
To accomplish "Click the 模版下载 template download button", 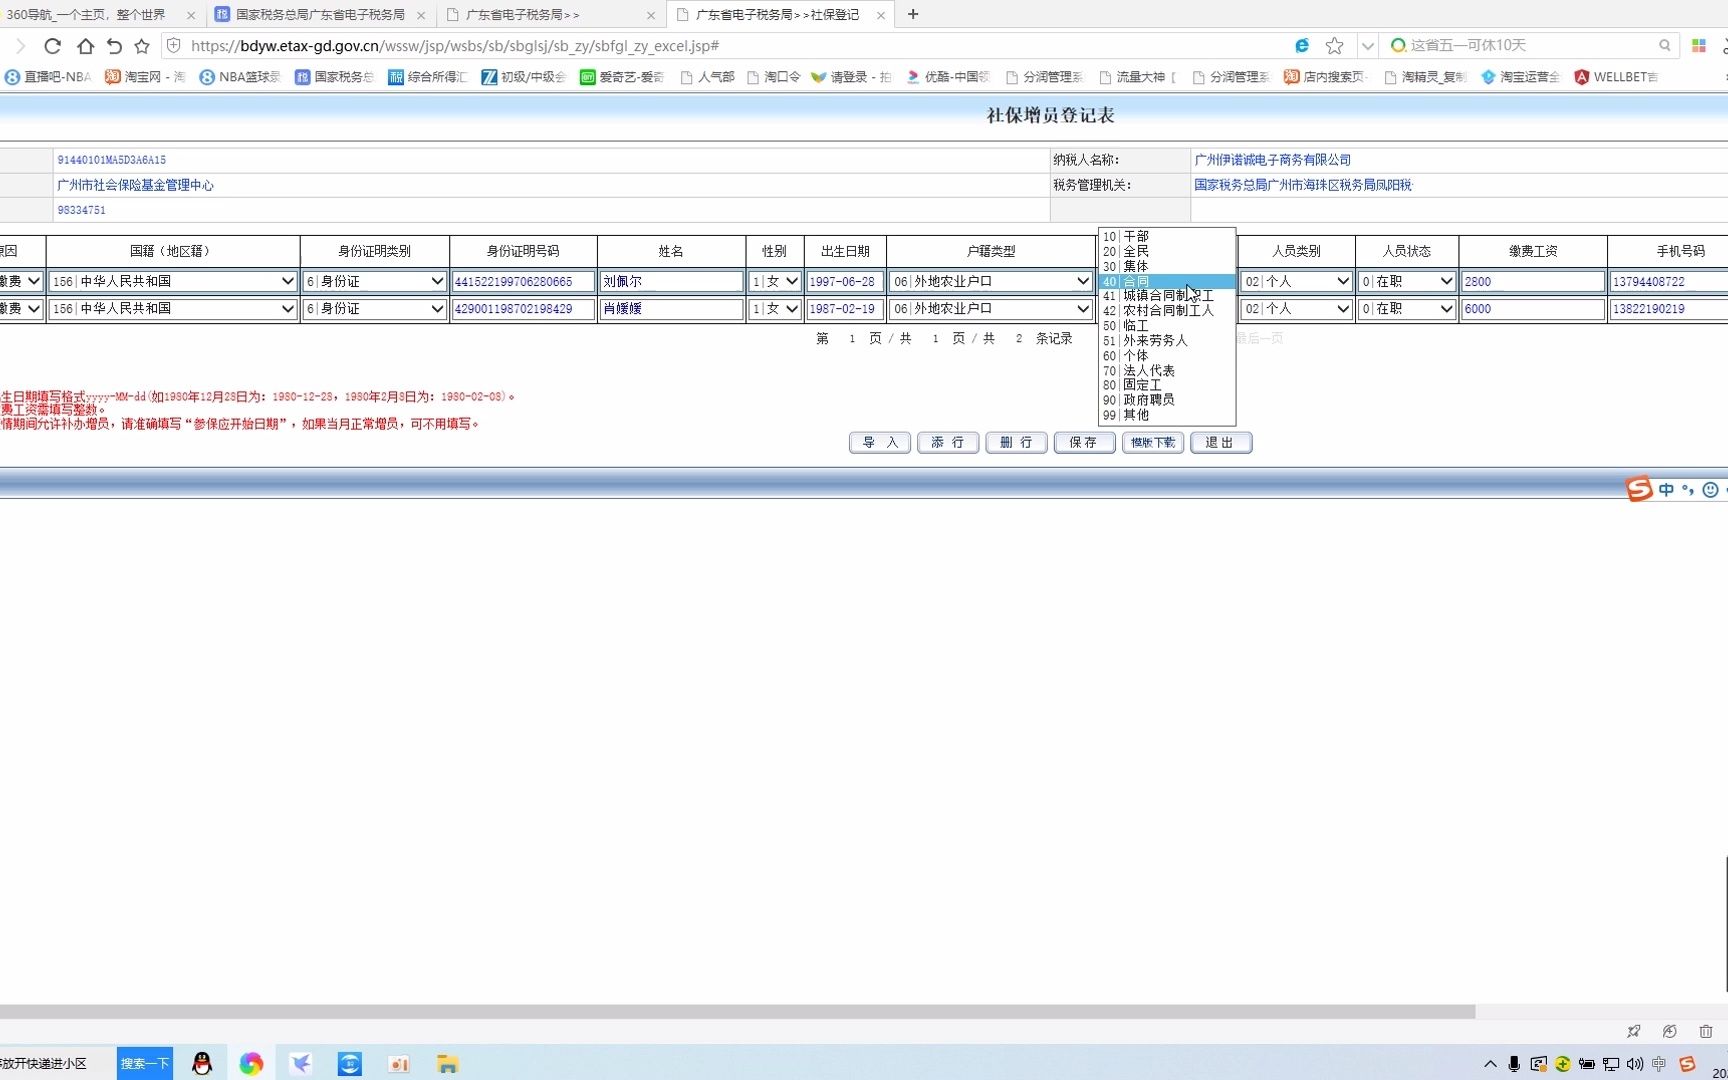I will tap(1153, 443).
